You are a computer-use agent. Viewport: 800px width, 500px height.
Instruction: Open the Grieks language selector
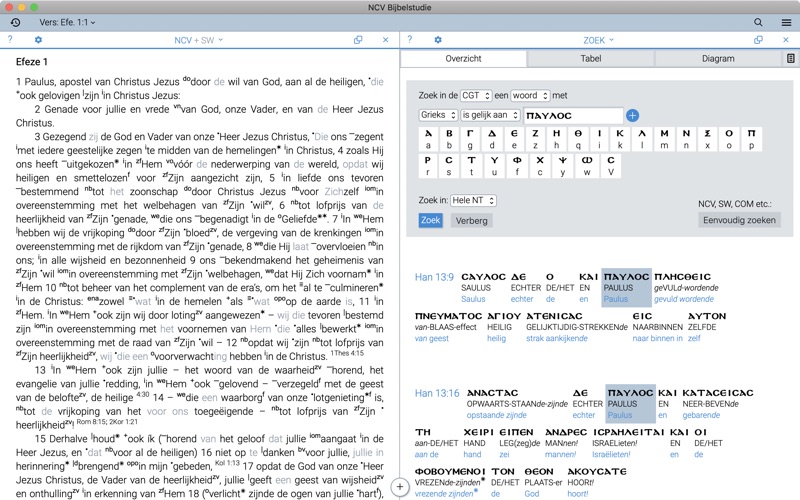[x=438, y=115]
